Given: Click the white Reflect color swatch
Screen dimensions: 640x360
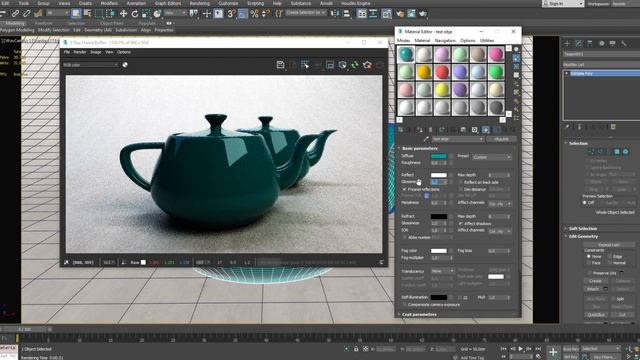Looking at the screenshot, I should click(439, 175).
